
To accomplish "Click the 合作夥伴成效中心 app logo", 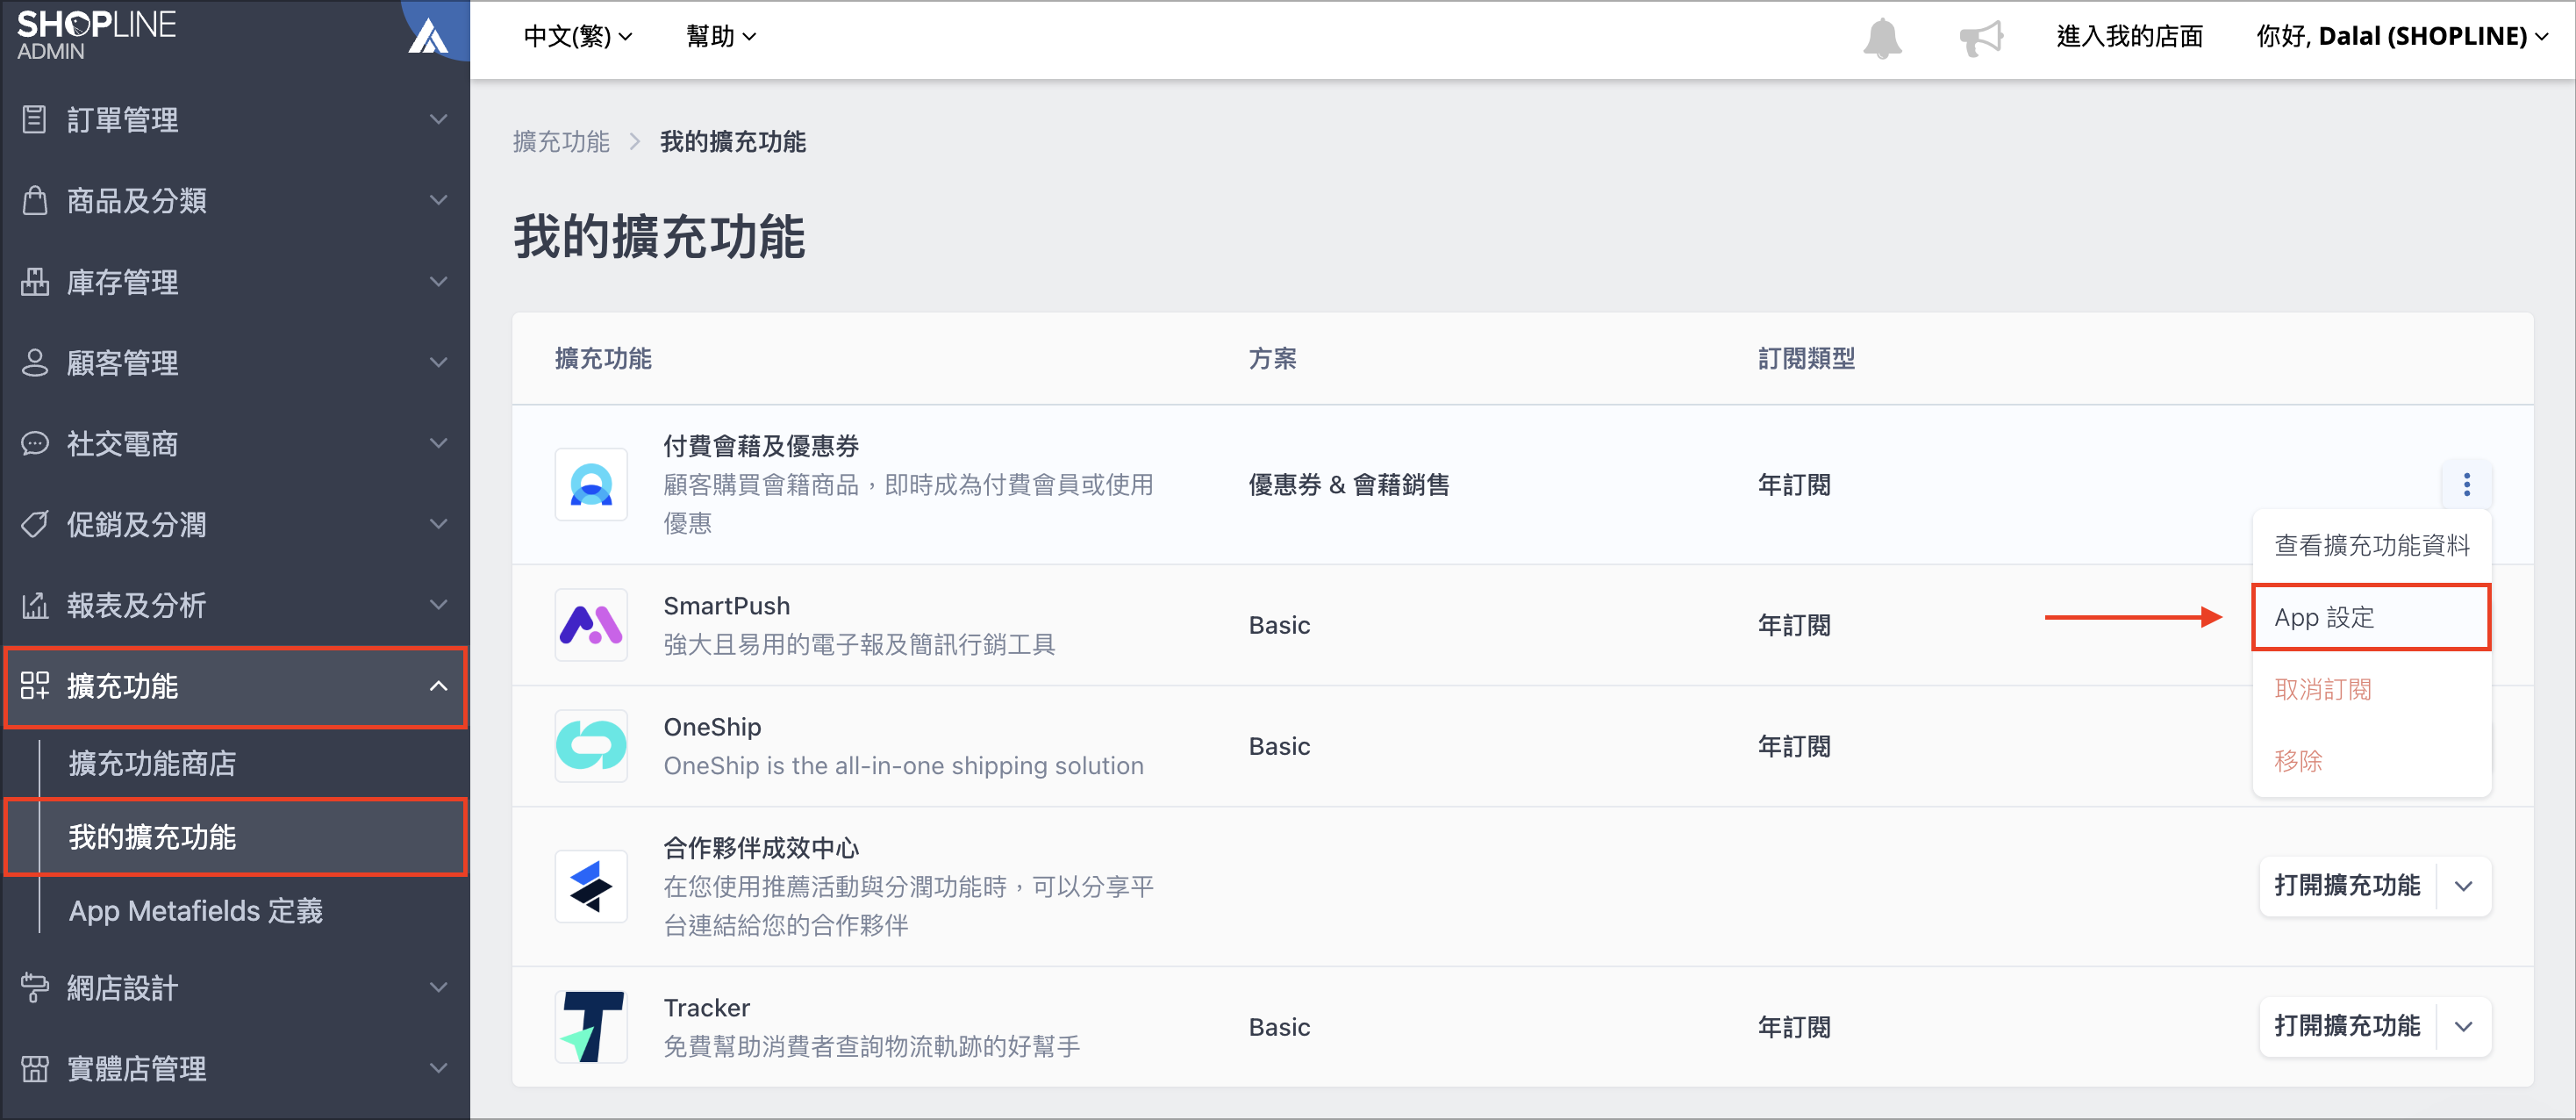I will point(591,886).
